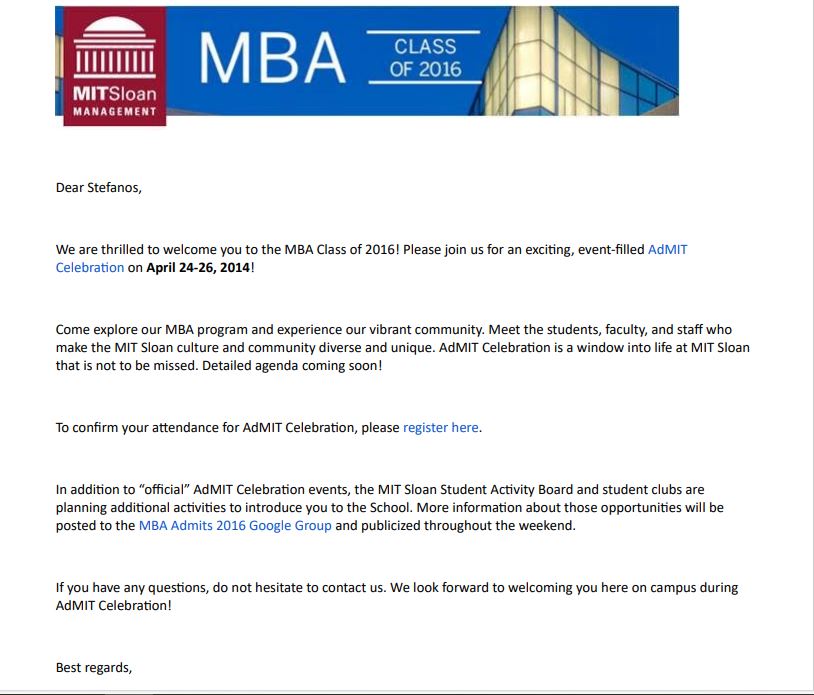Click the large MBA banner title

click(272, 60)
